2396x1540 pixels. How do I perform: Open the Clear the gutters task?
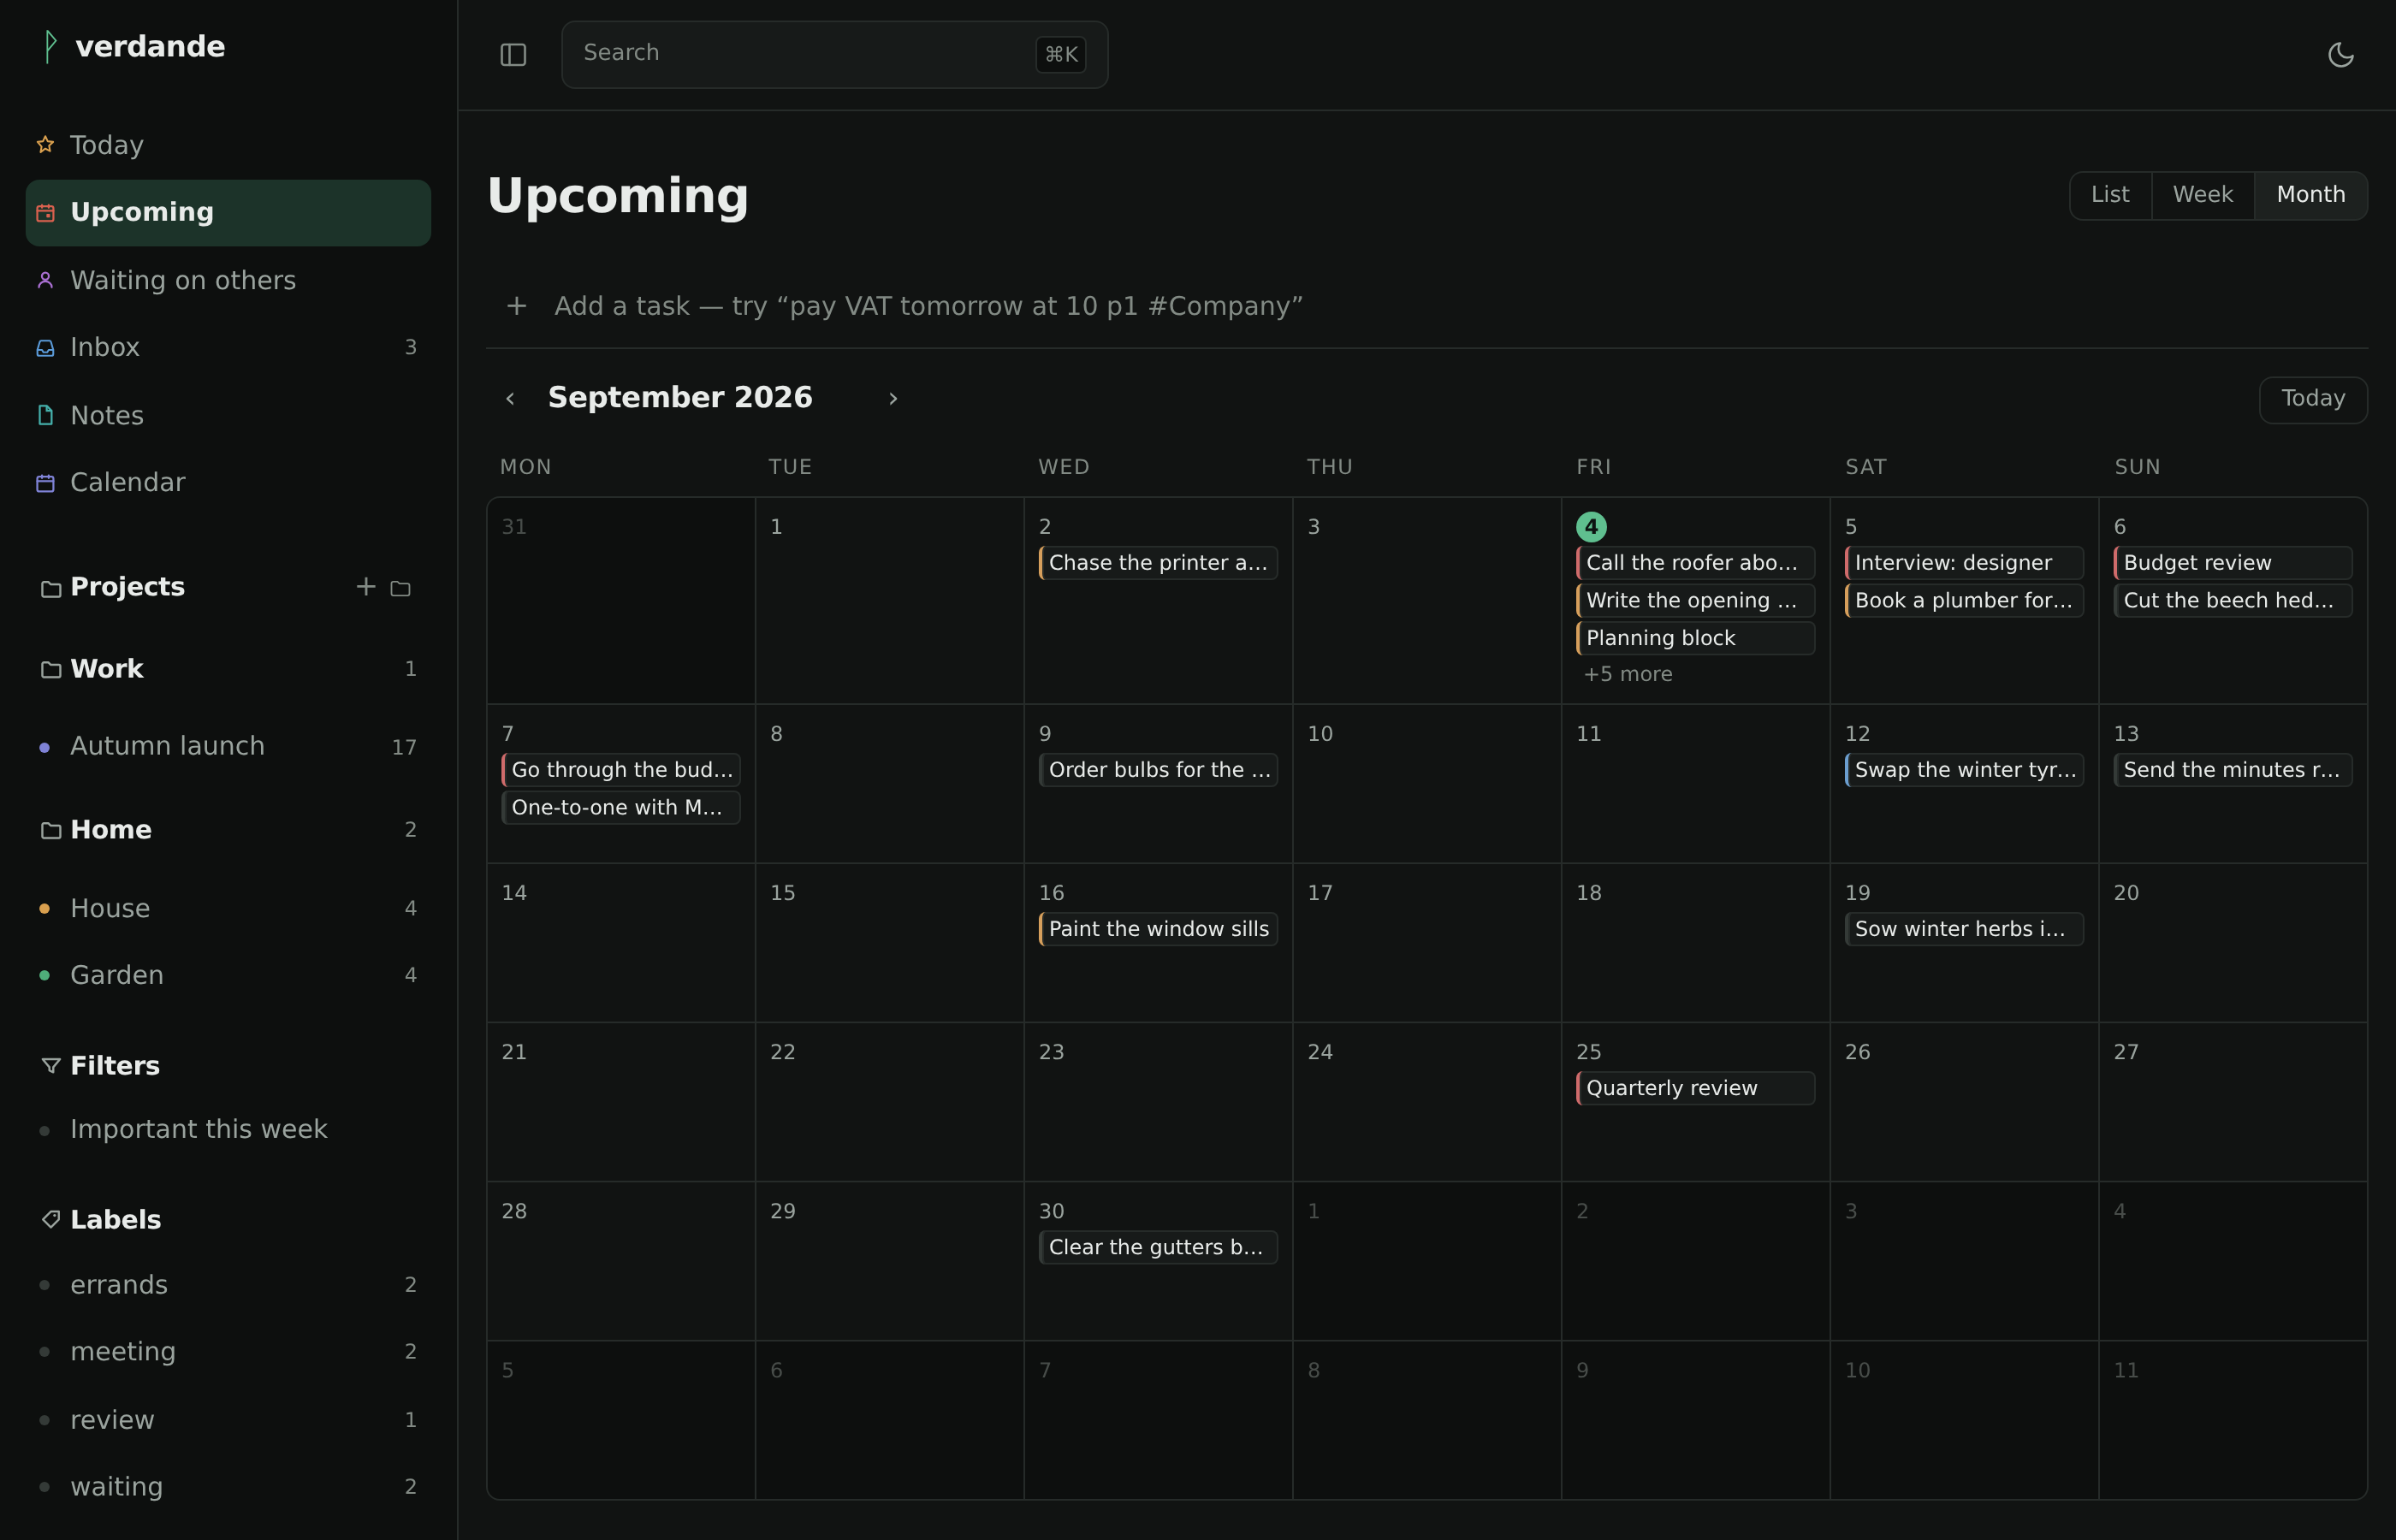tap(1158, 1247)
